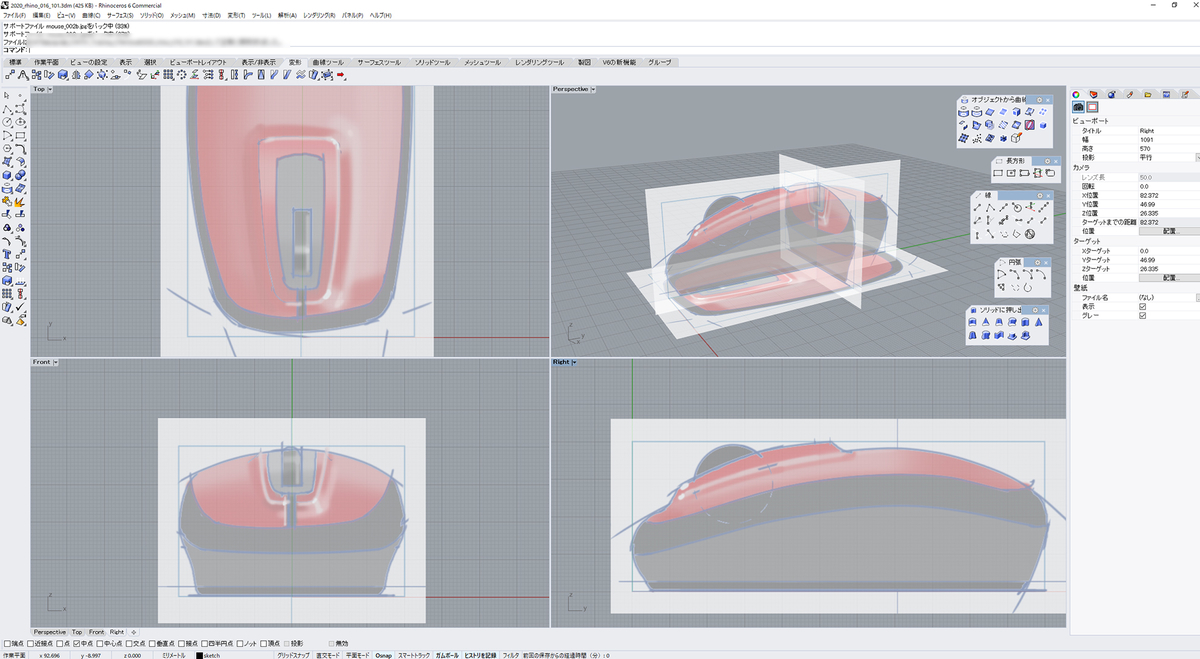Screen dimensions: 1200x659
Task: Click the ミリメートル units status pane
Action: click(x=173, y=655)
